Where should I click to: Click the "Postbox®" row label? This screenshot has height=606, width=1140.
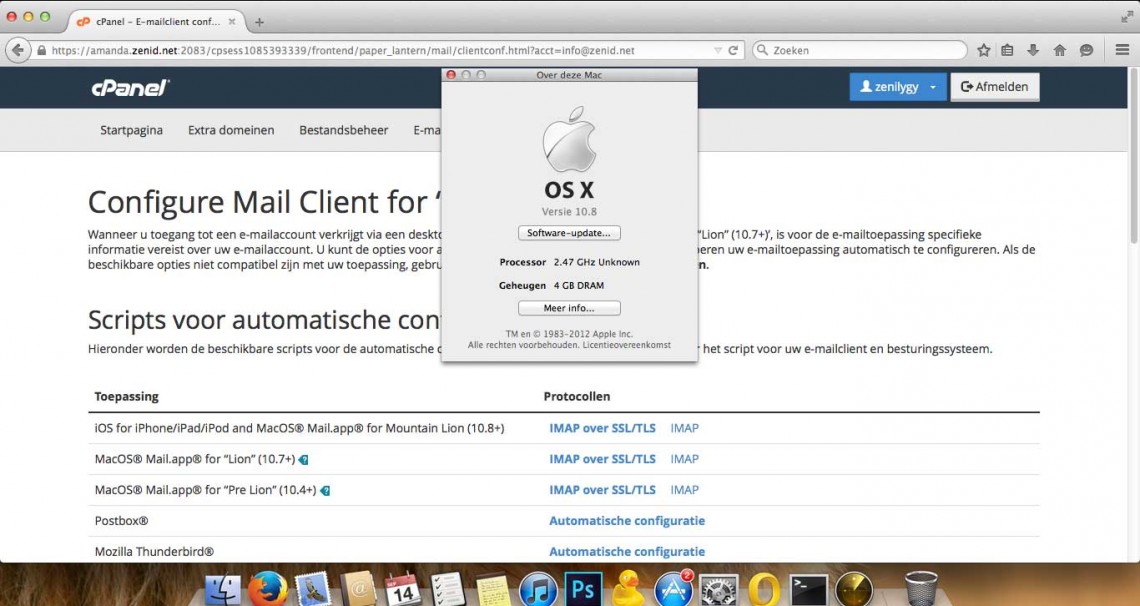[121, 521]
